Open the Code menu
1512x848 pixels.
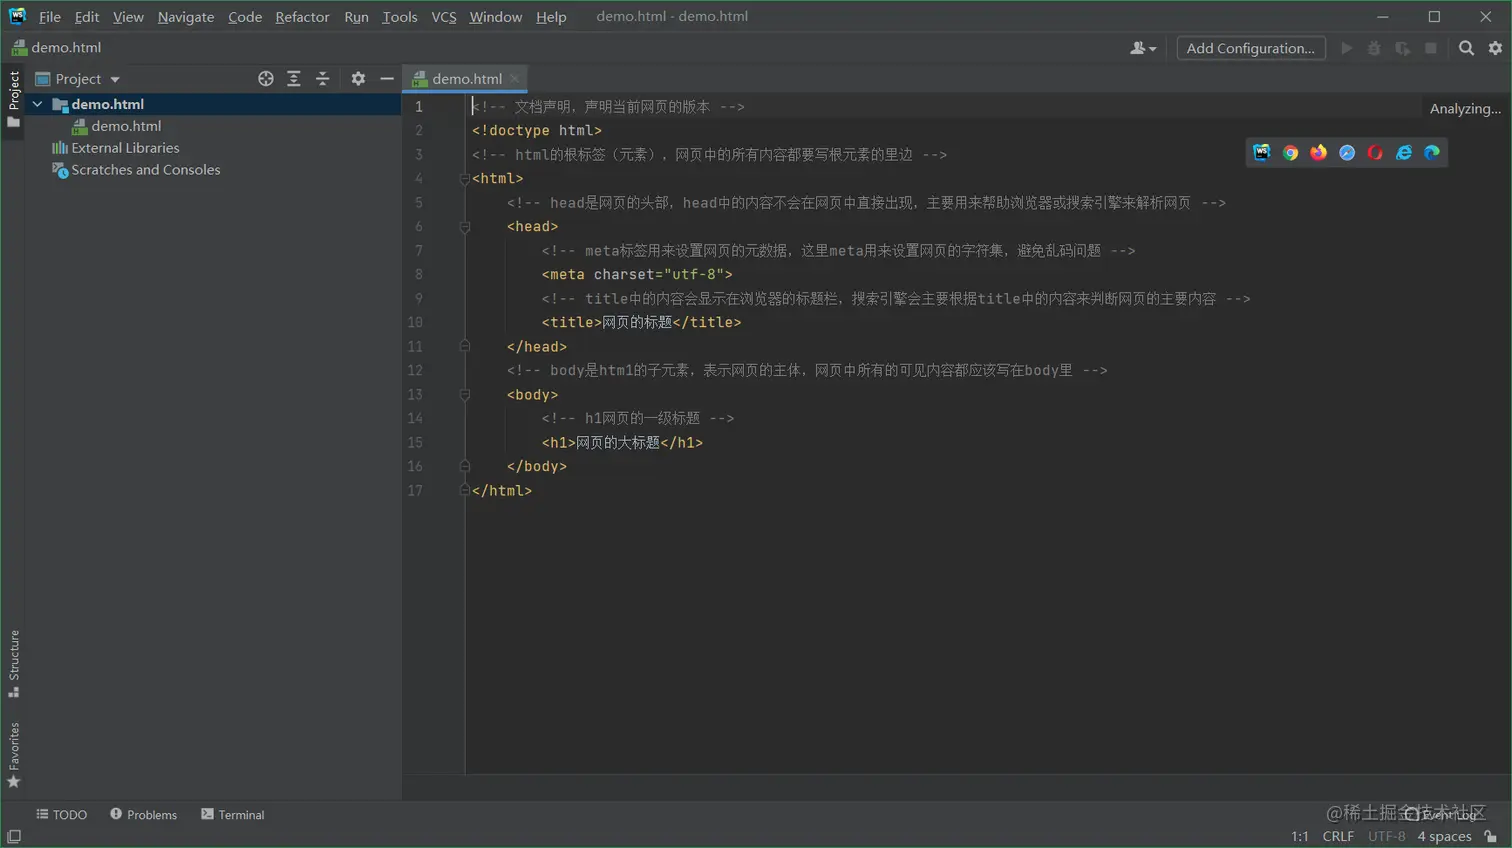(x=245, y=17)
